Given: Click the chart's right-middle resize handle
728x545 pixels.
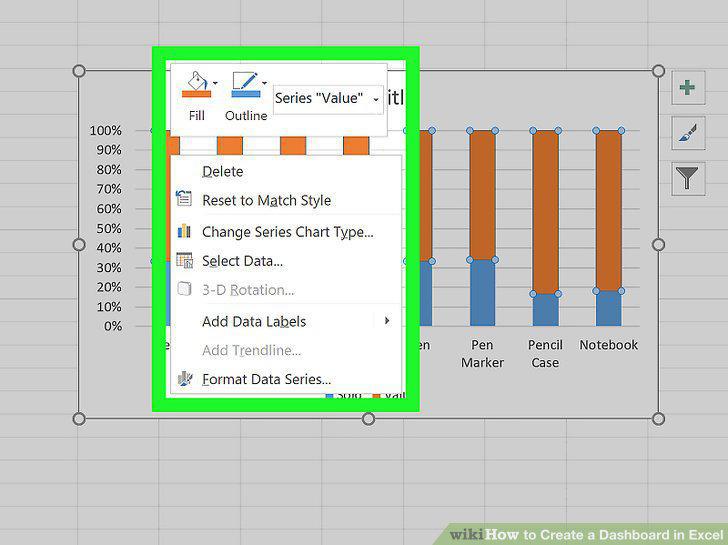Looking at the screenshot, I should (658, 245).
